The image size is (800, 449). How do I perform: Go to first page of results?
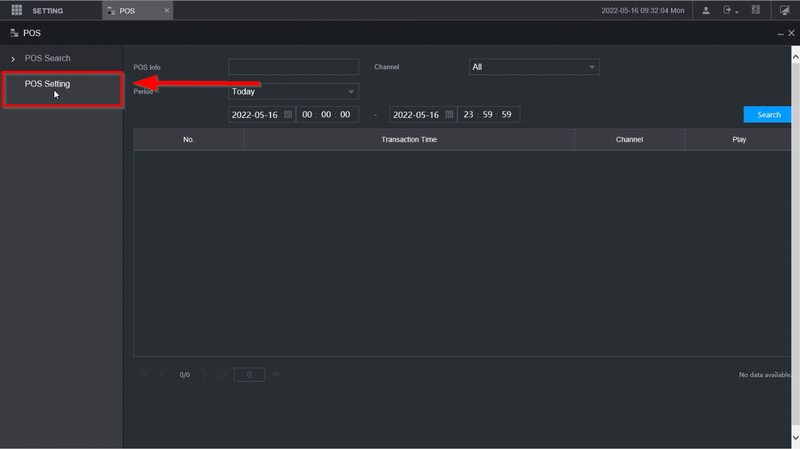pos(144,375)
